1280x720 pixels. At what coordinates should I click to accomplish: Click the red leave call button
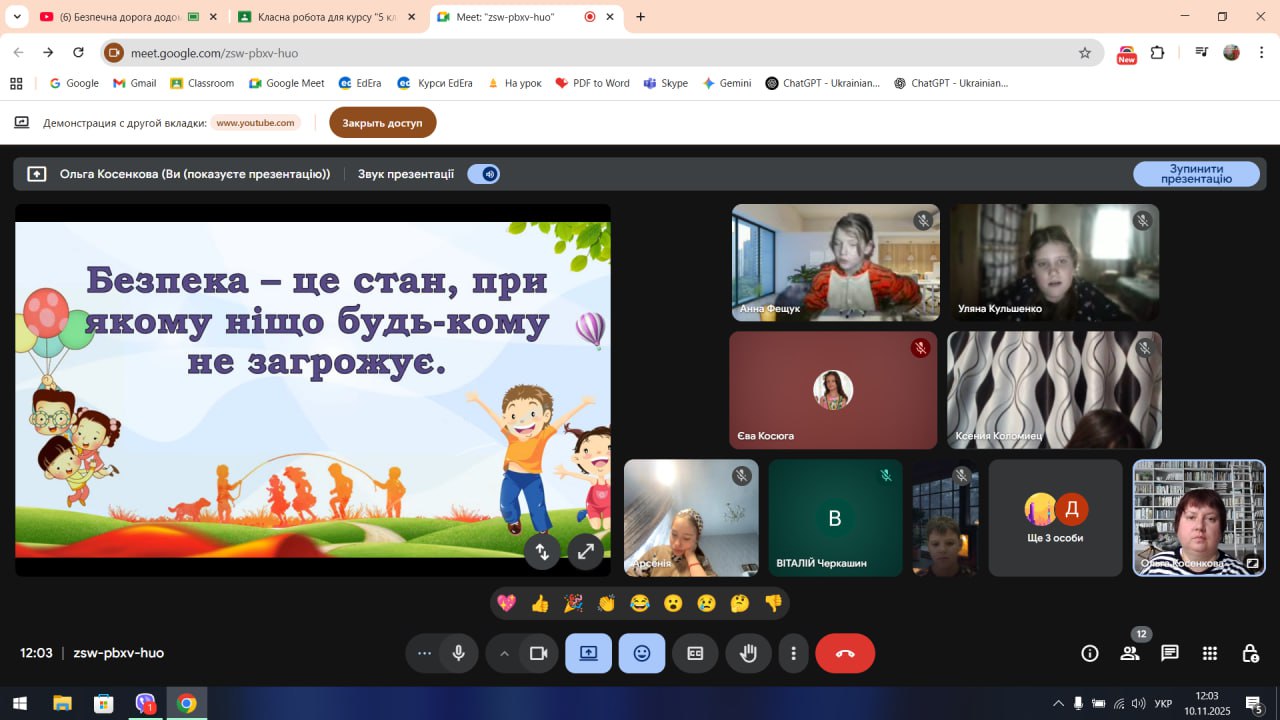tap(845, 653)
